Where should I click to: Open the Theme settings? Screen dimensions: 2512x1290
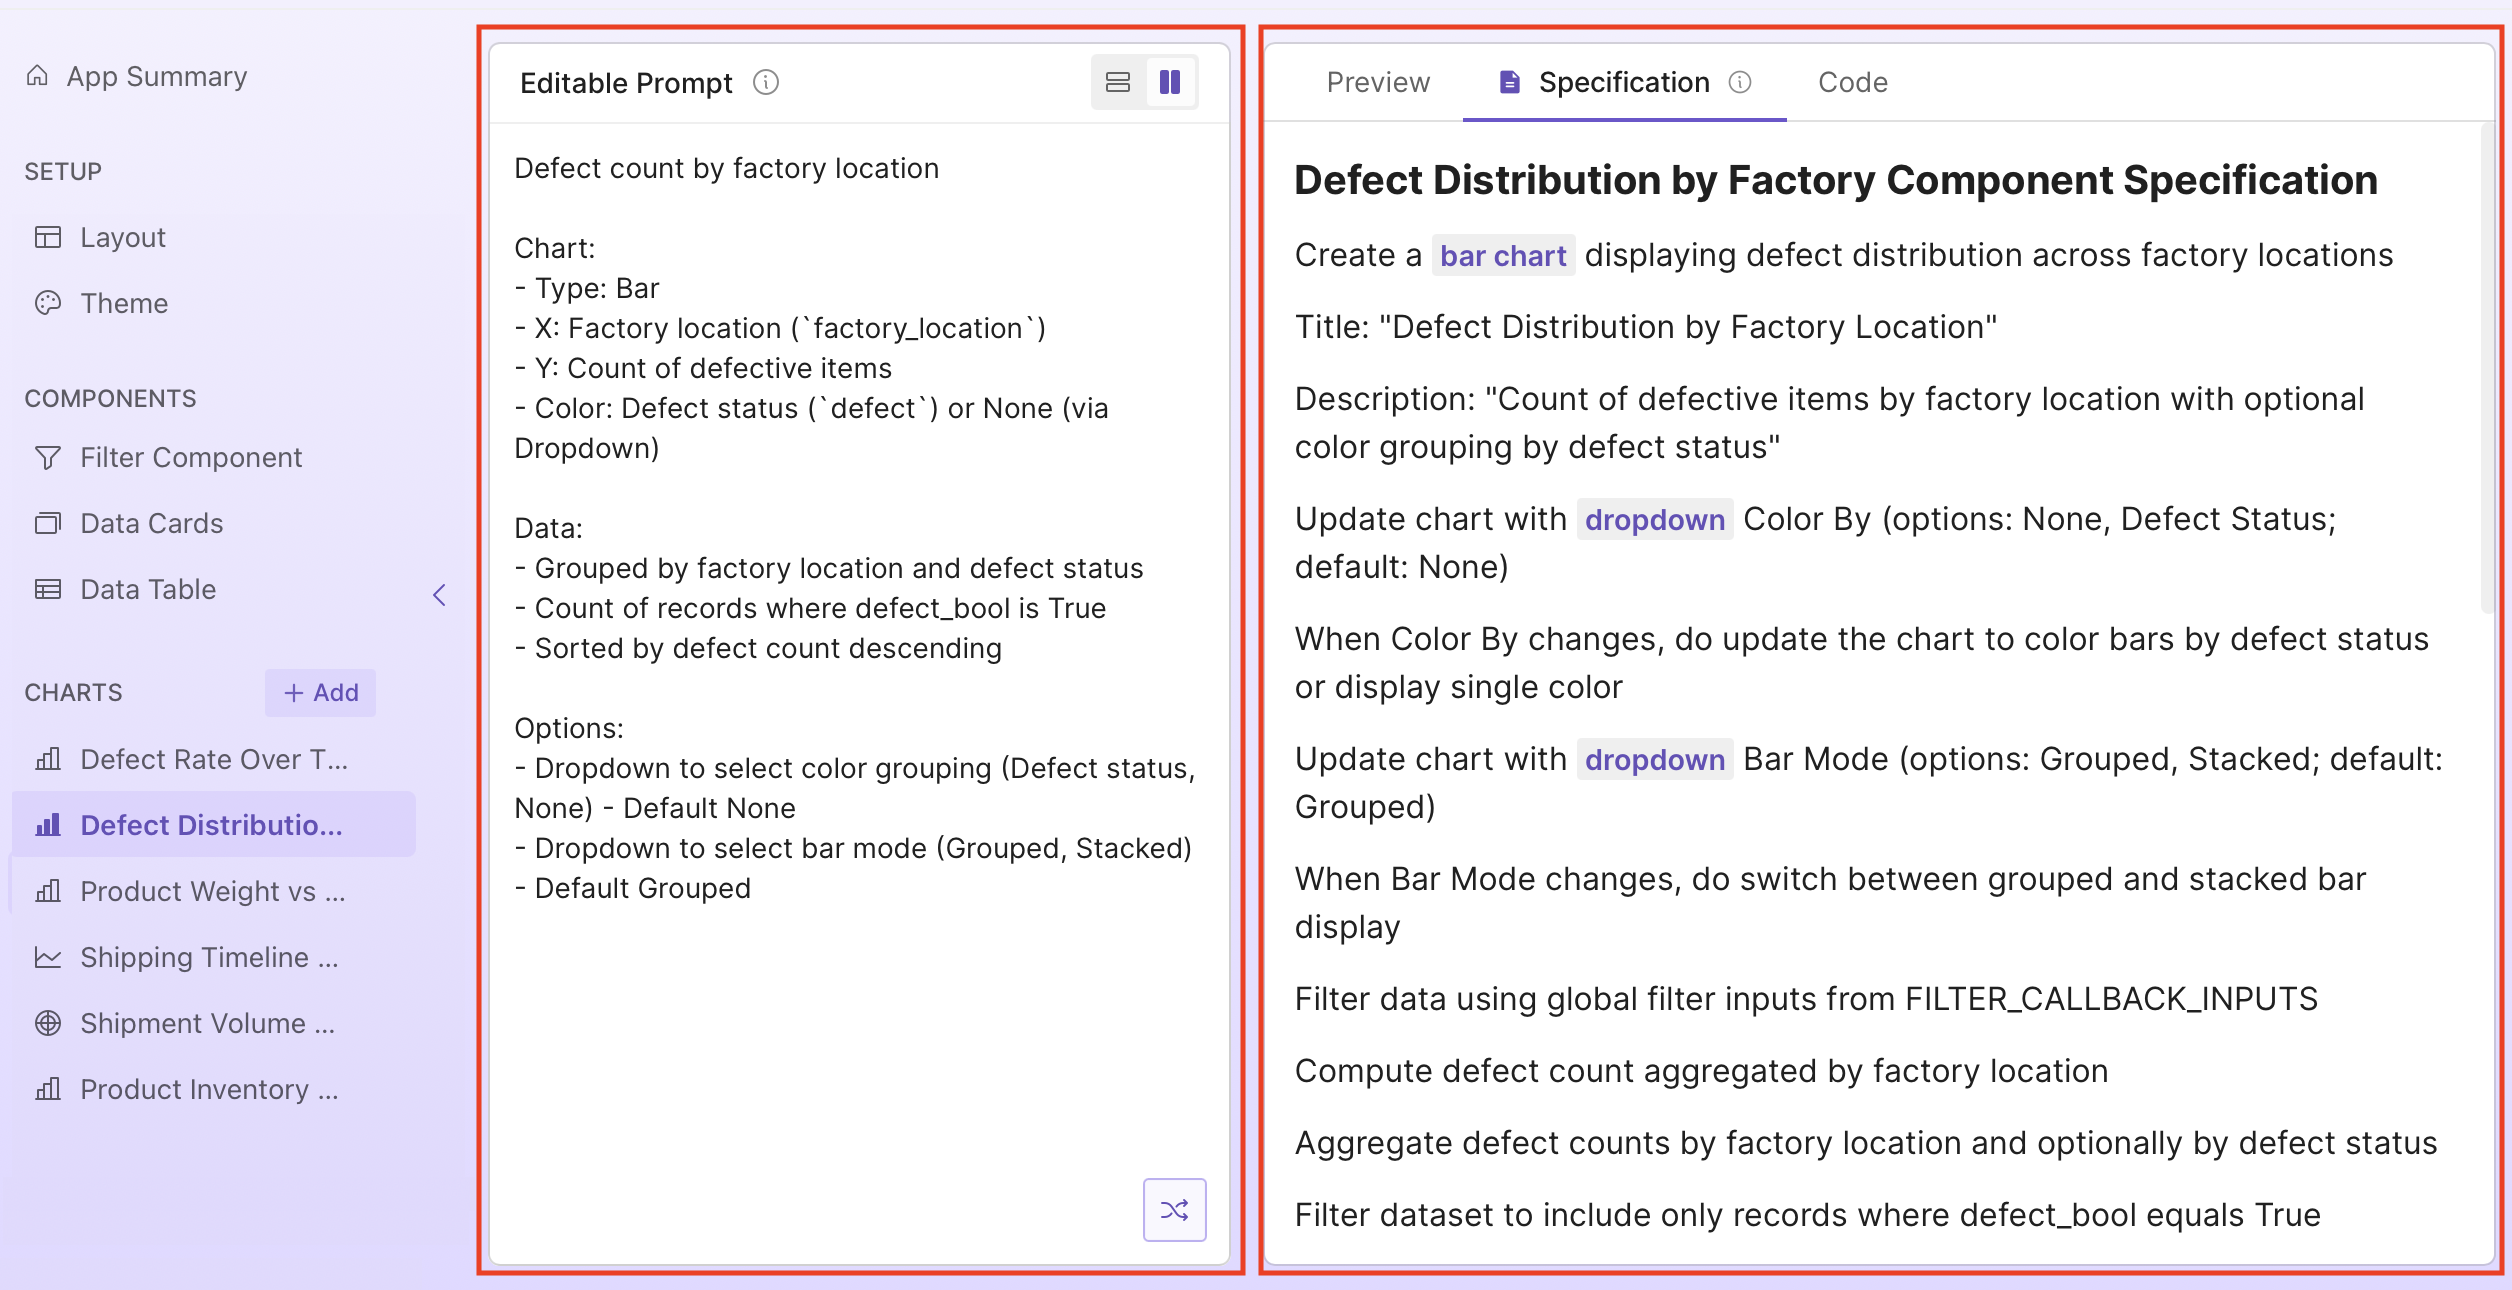click(x=123, y=303)
